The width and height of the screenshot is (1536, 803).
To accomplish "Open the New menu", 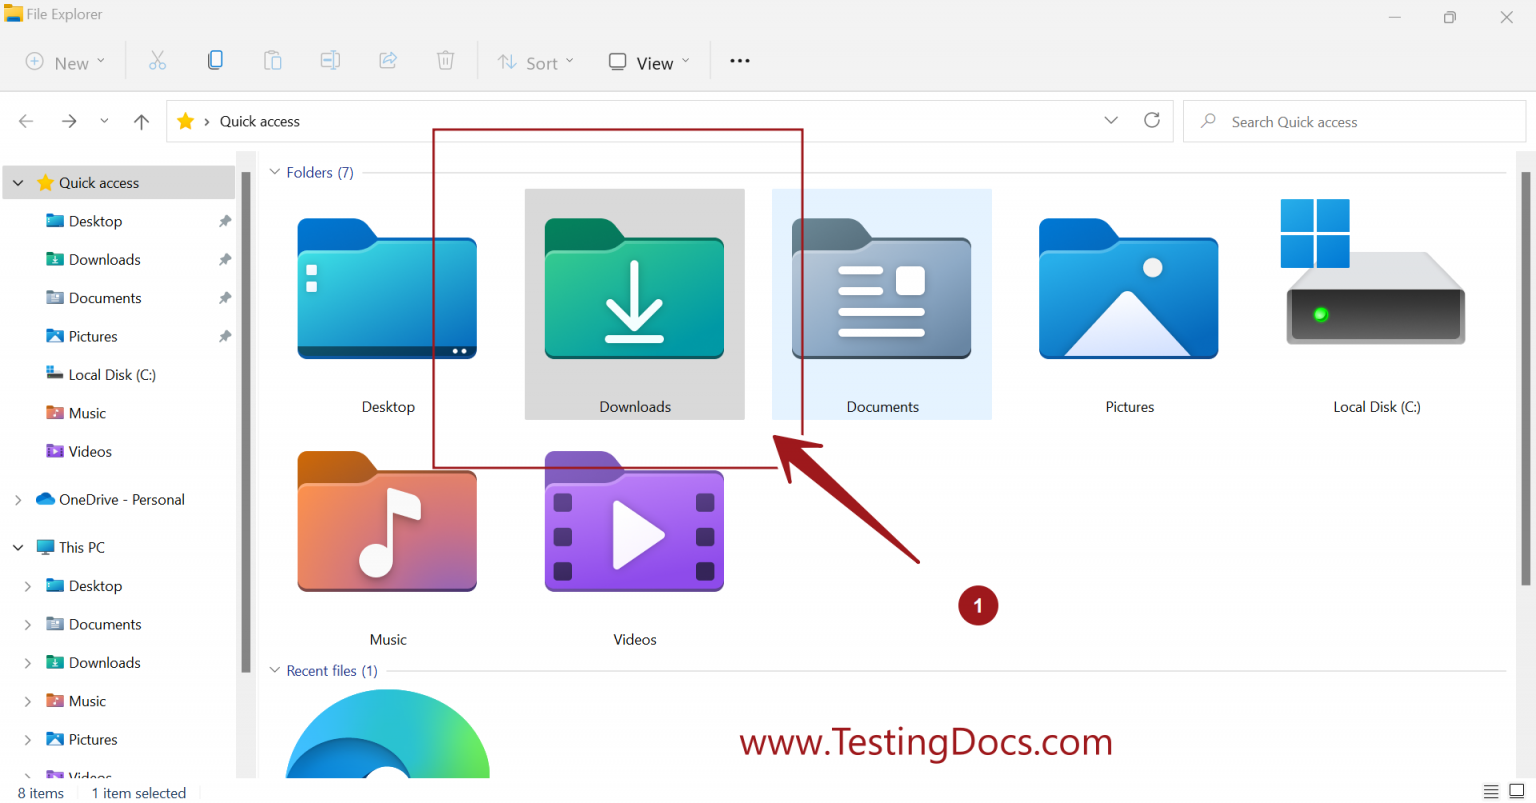I will pyautogui.click(x=66, y=61).
